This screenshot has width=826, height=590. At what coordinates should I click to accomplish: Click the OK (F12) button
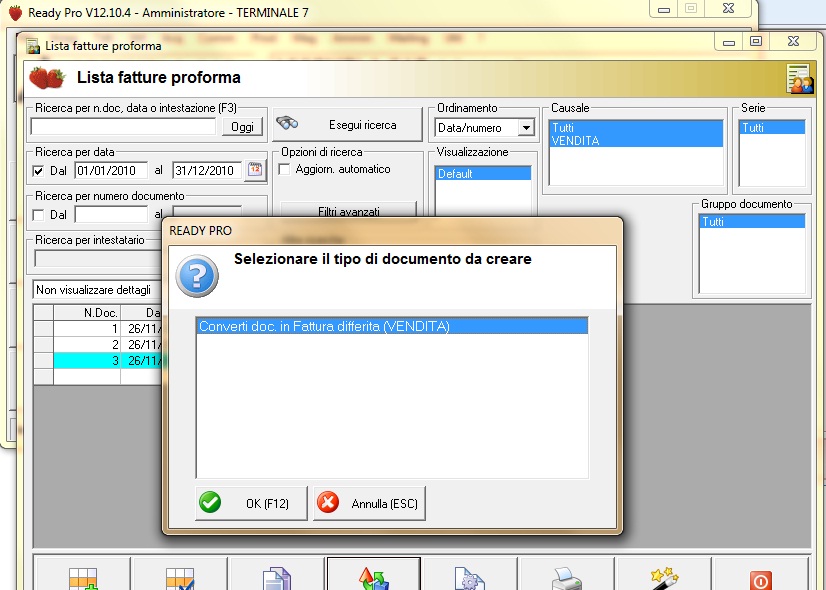pos(251,504)
